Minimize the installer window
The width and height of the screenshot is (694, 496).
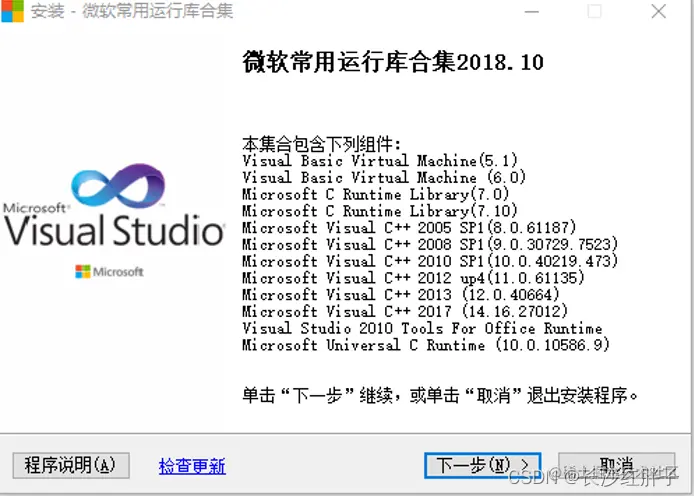pyautogui.click(x=532, y=11)
